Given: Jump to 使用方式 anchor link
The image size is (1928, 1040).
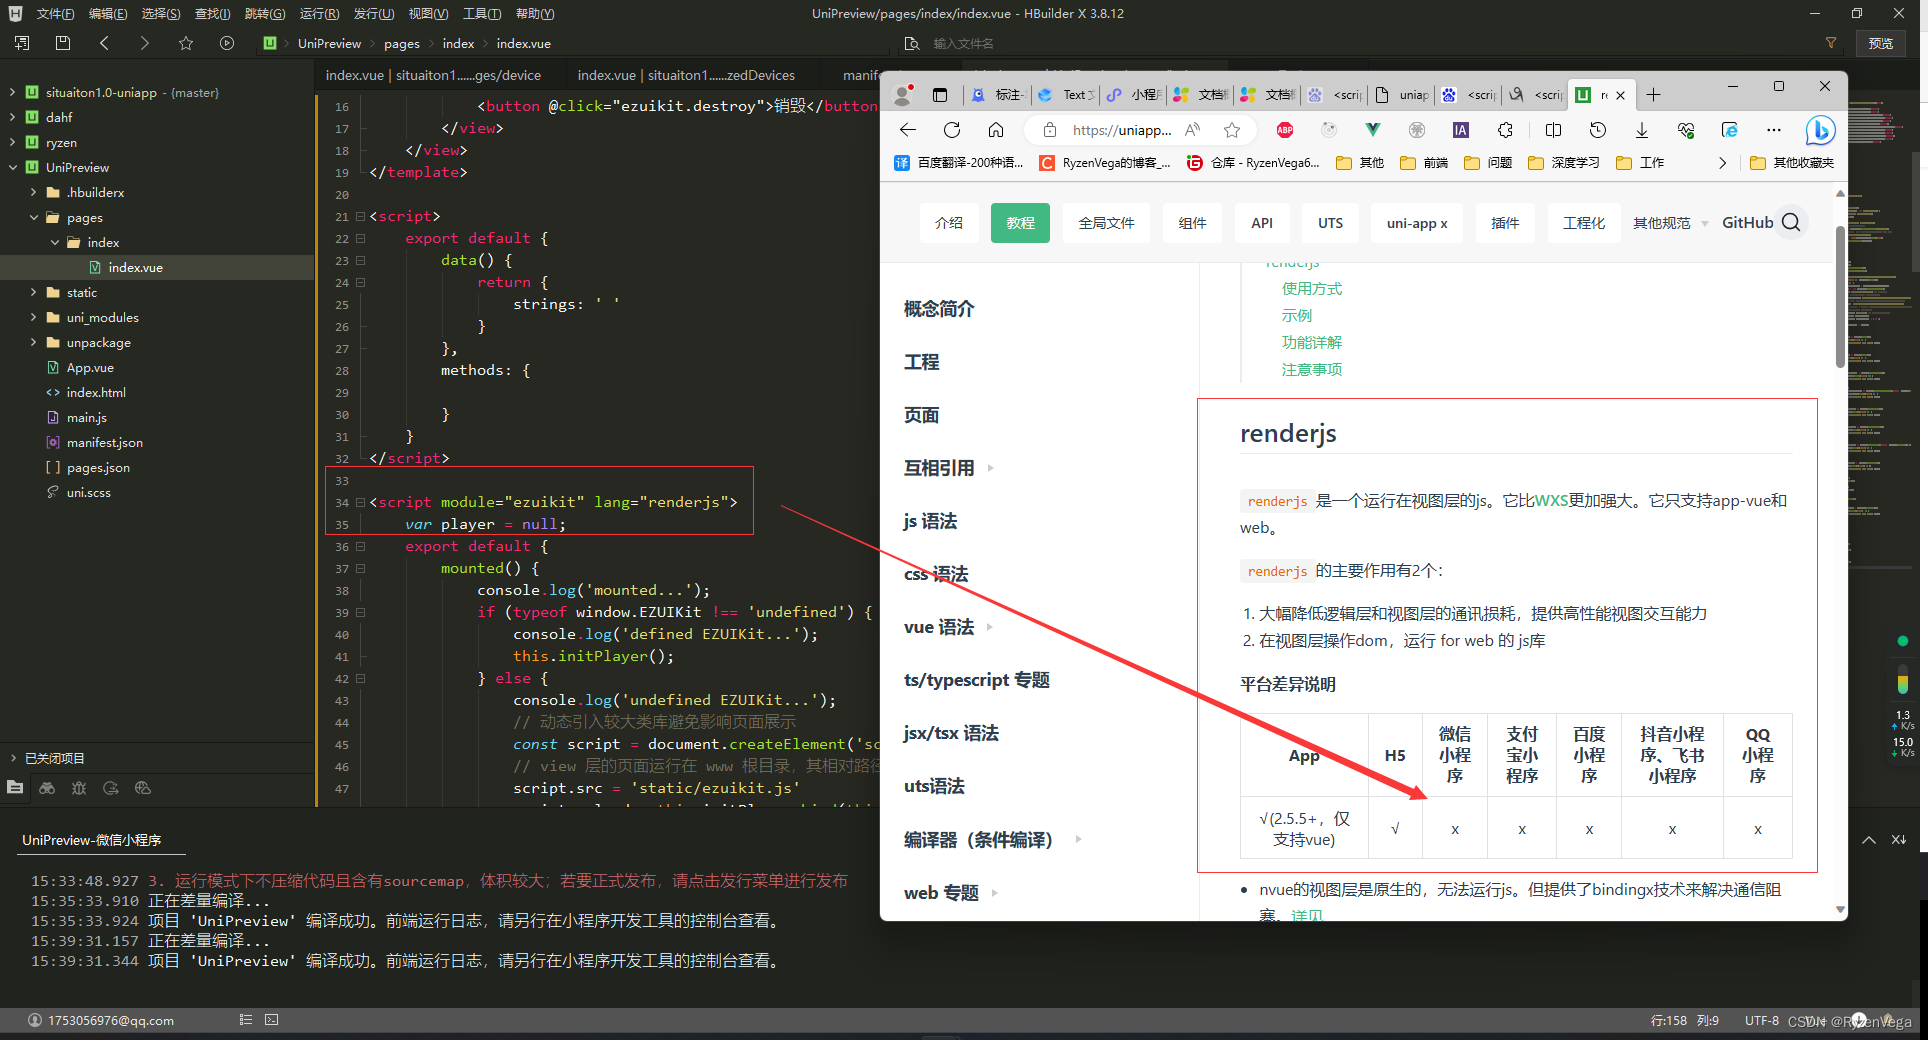Looking at the screenshot, I should (1312, 288).
